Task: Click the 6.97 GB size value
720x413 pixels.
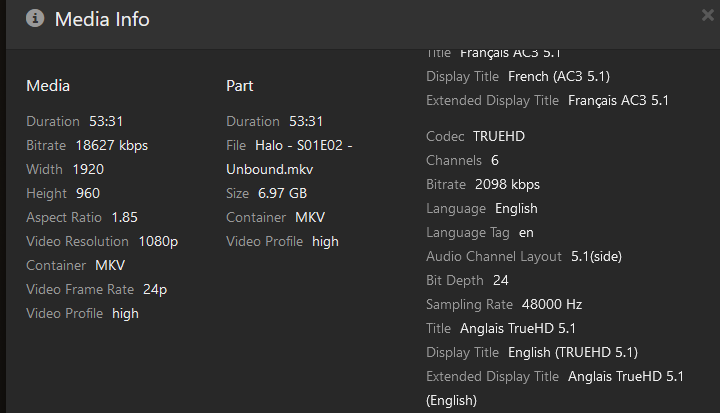Action: point(282,193)
